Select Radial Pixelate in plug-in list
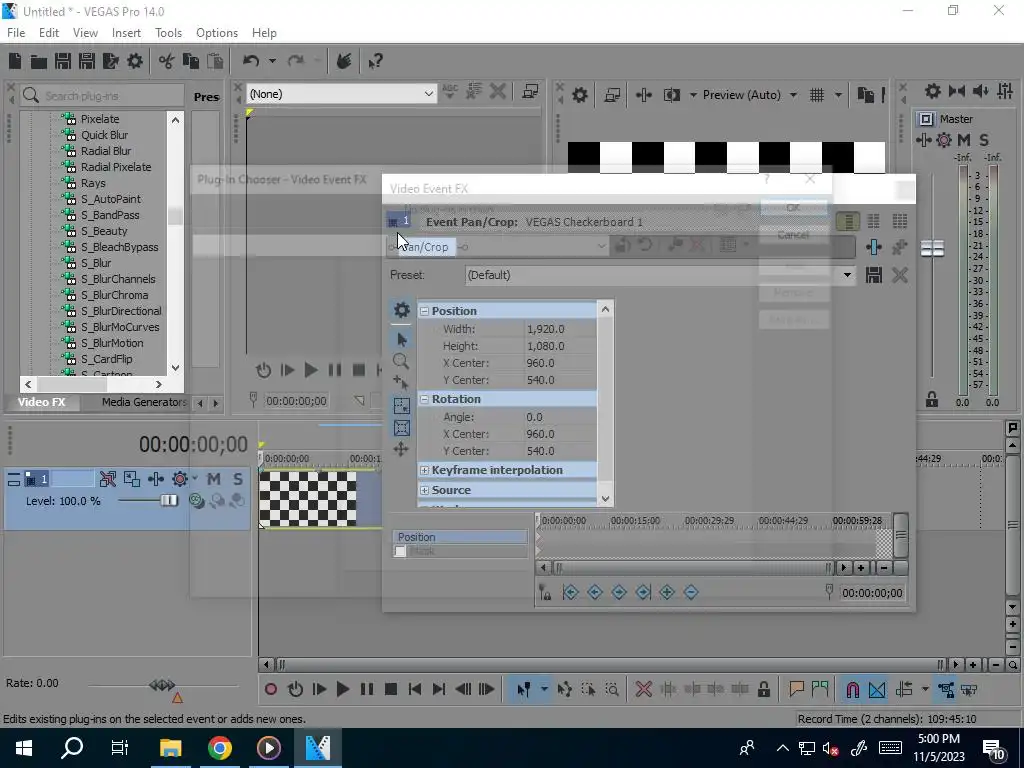 pyautogui.click(x=116, y=167)
